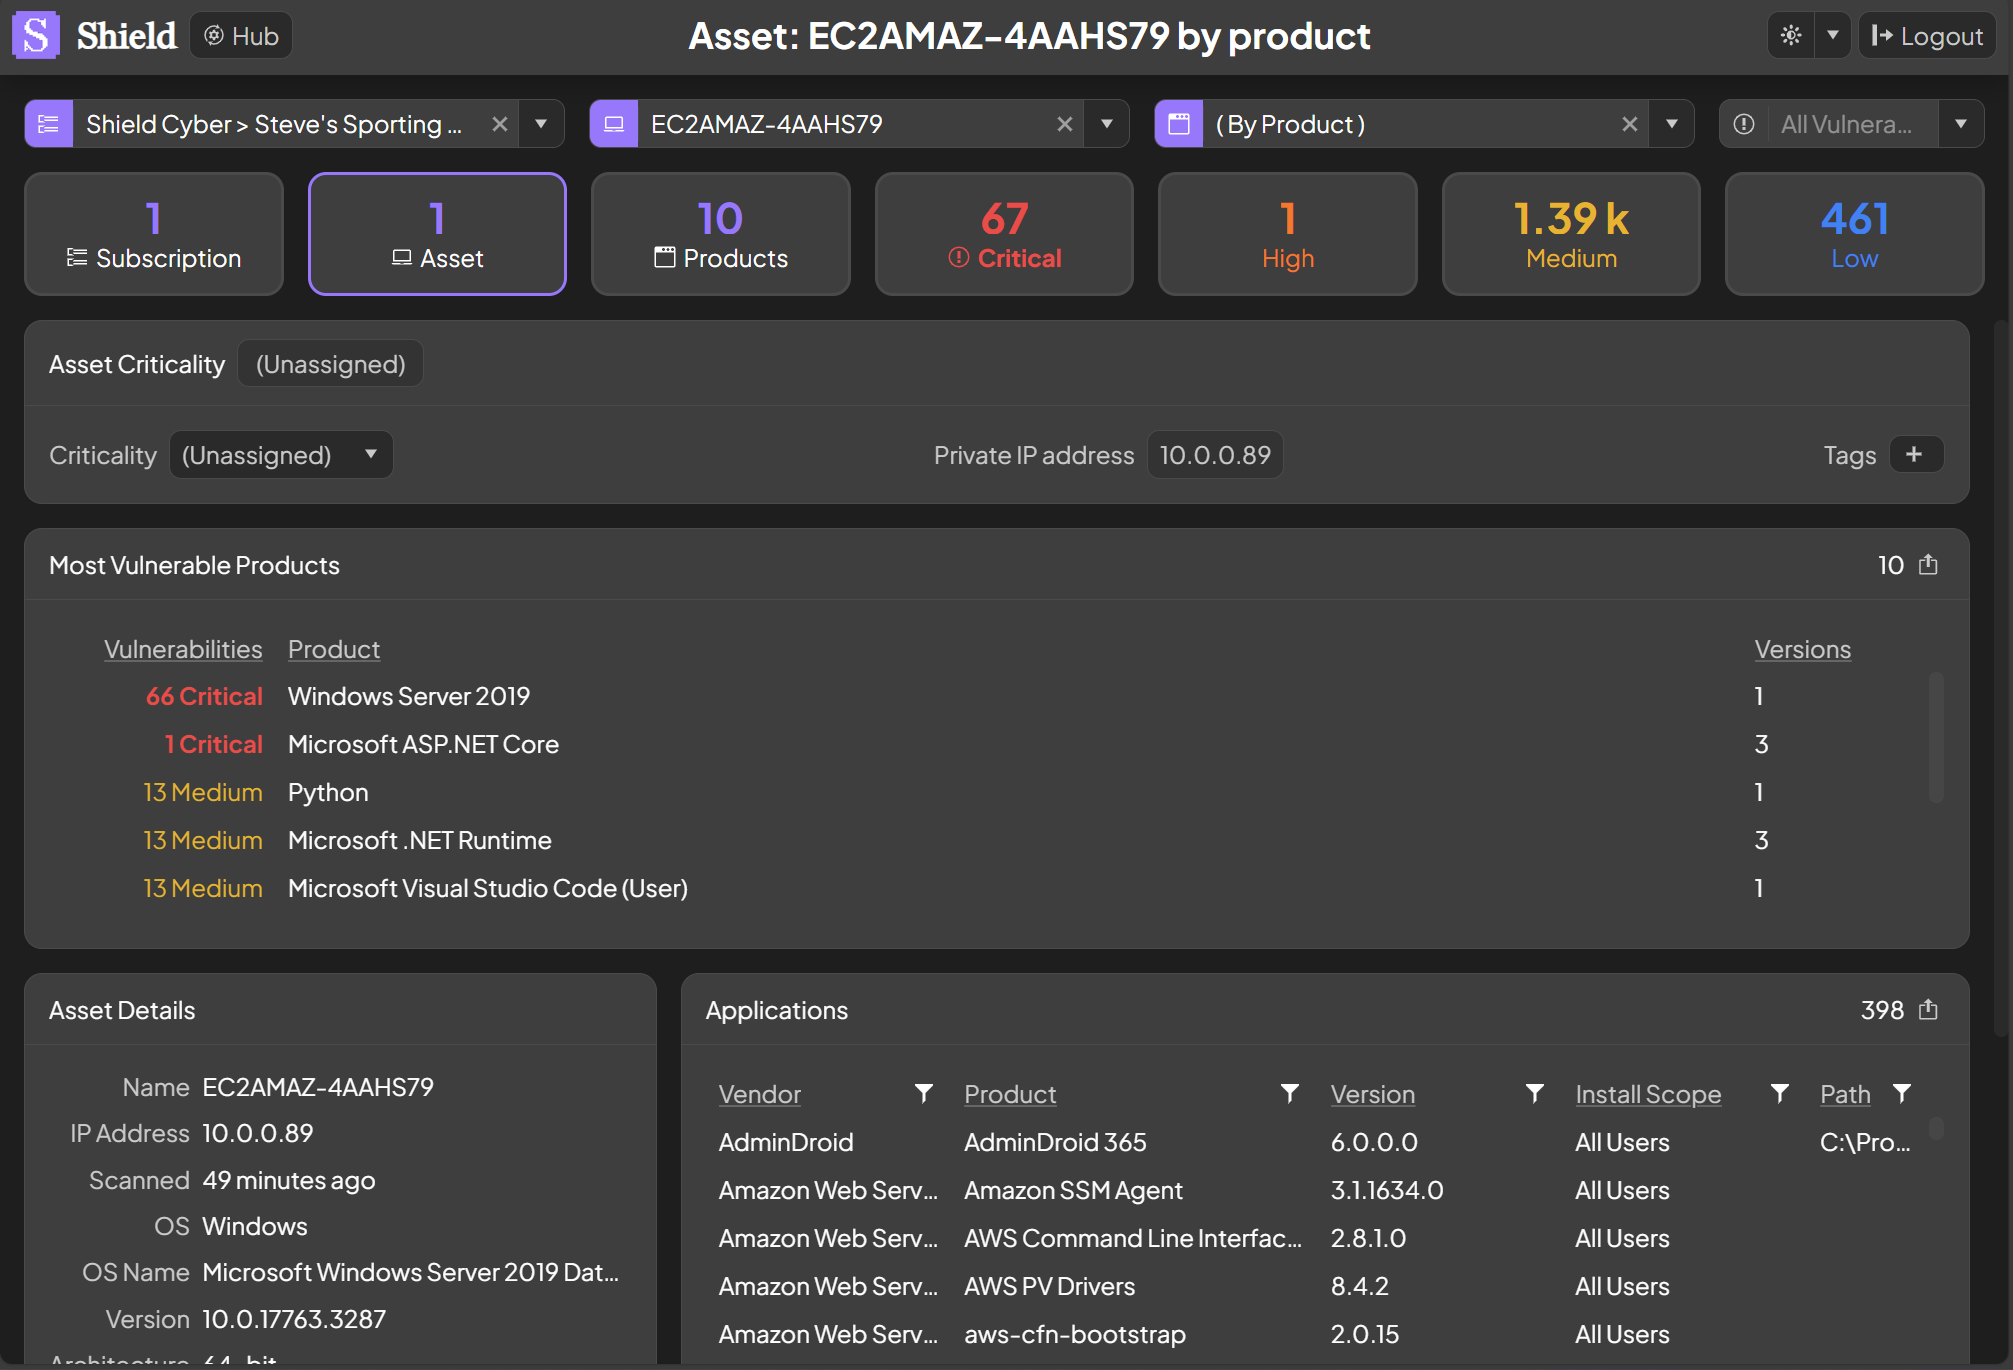The image size is (2013, 1370).
Task: Expand the asset filter dropdown
Action: pos(1107,124)
